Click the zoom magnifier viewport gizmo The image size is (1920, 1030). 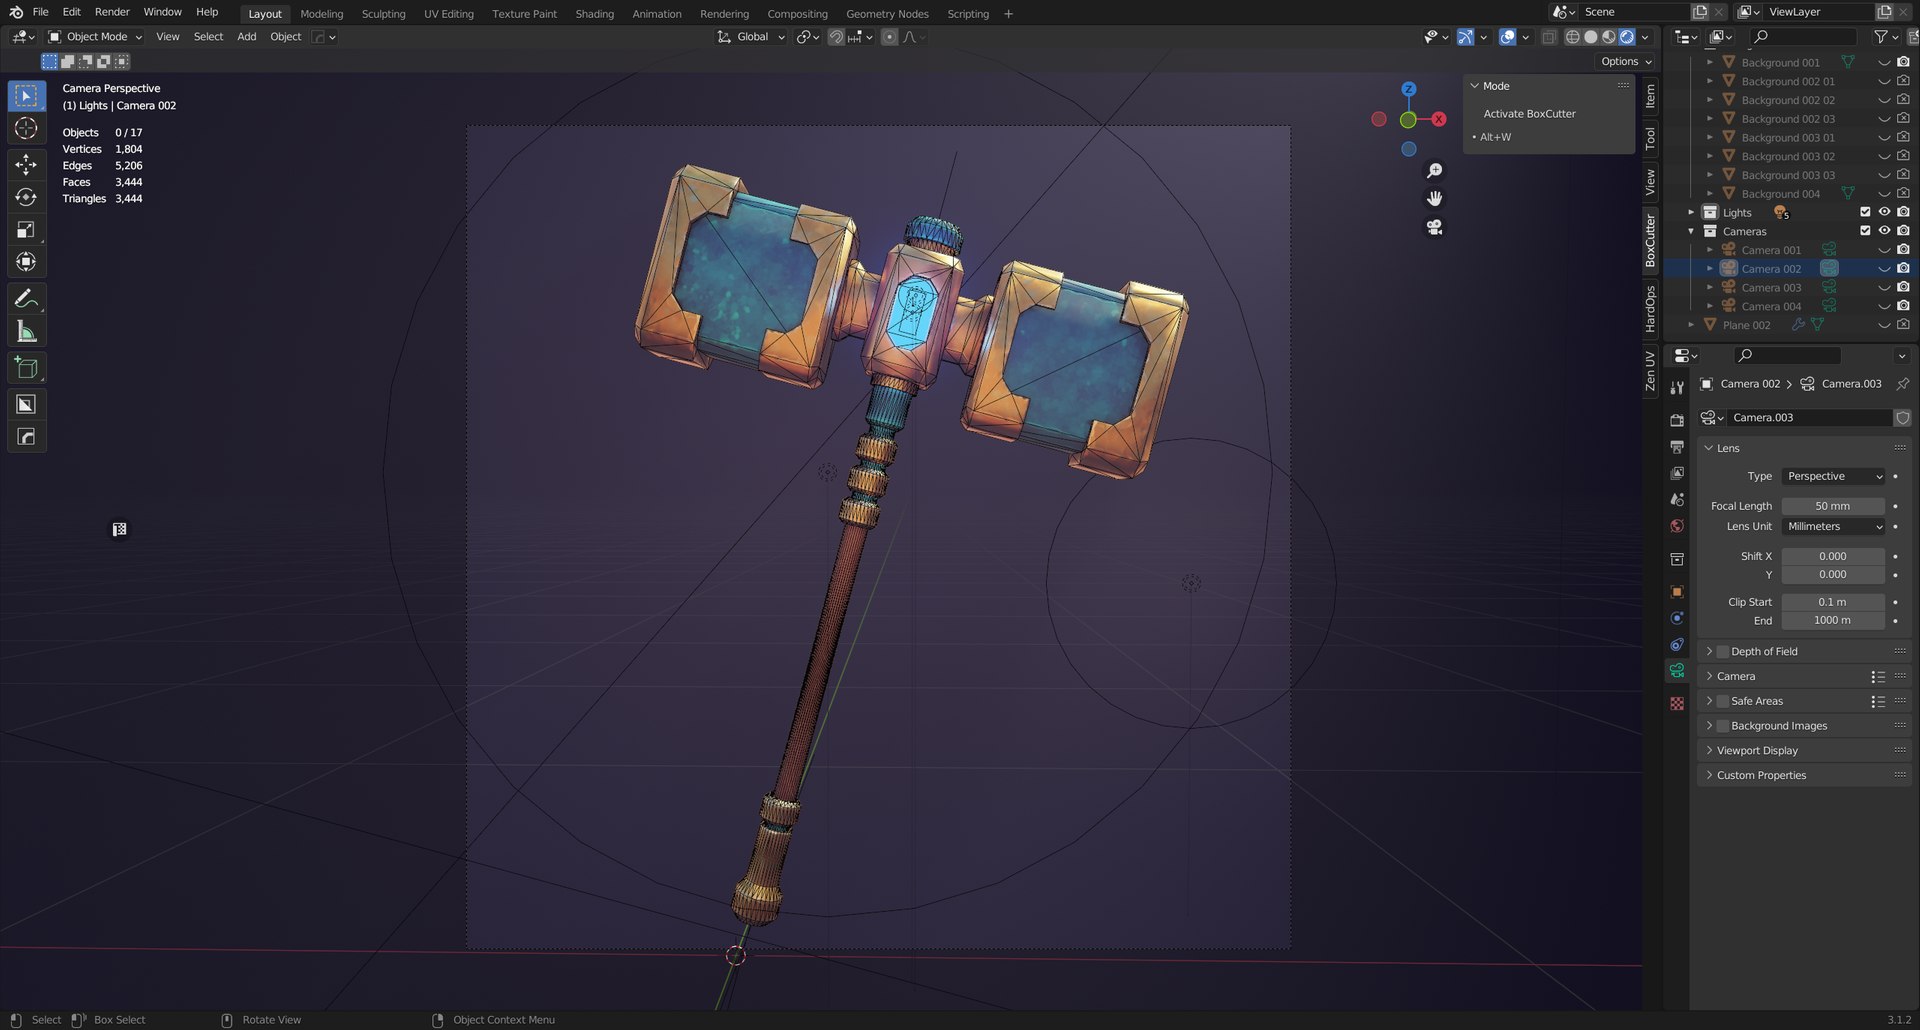click(1434, 171)
